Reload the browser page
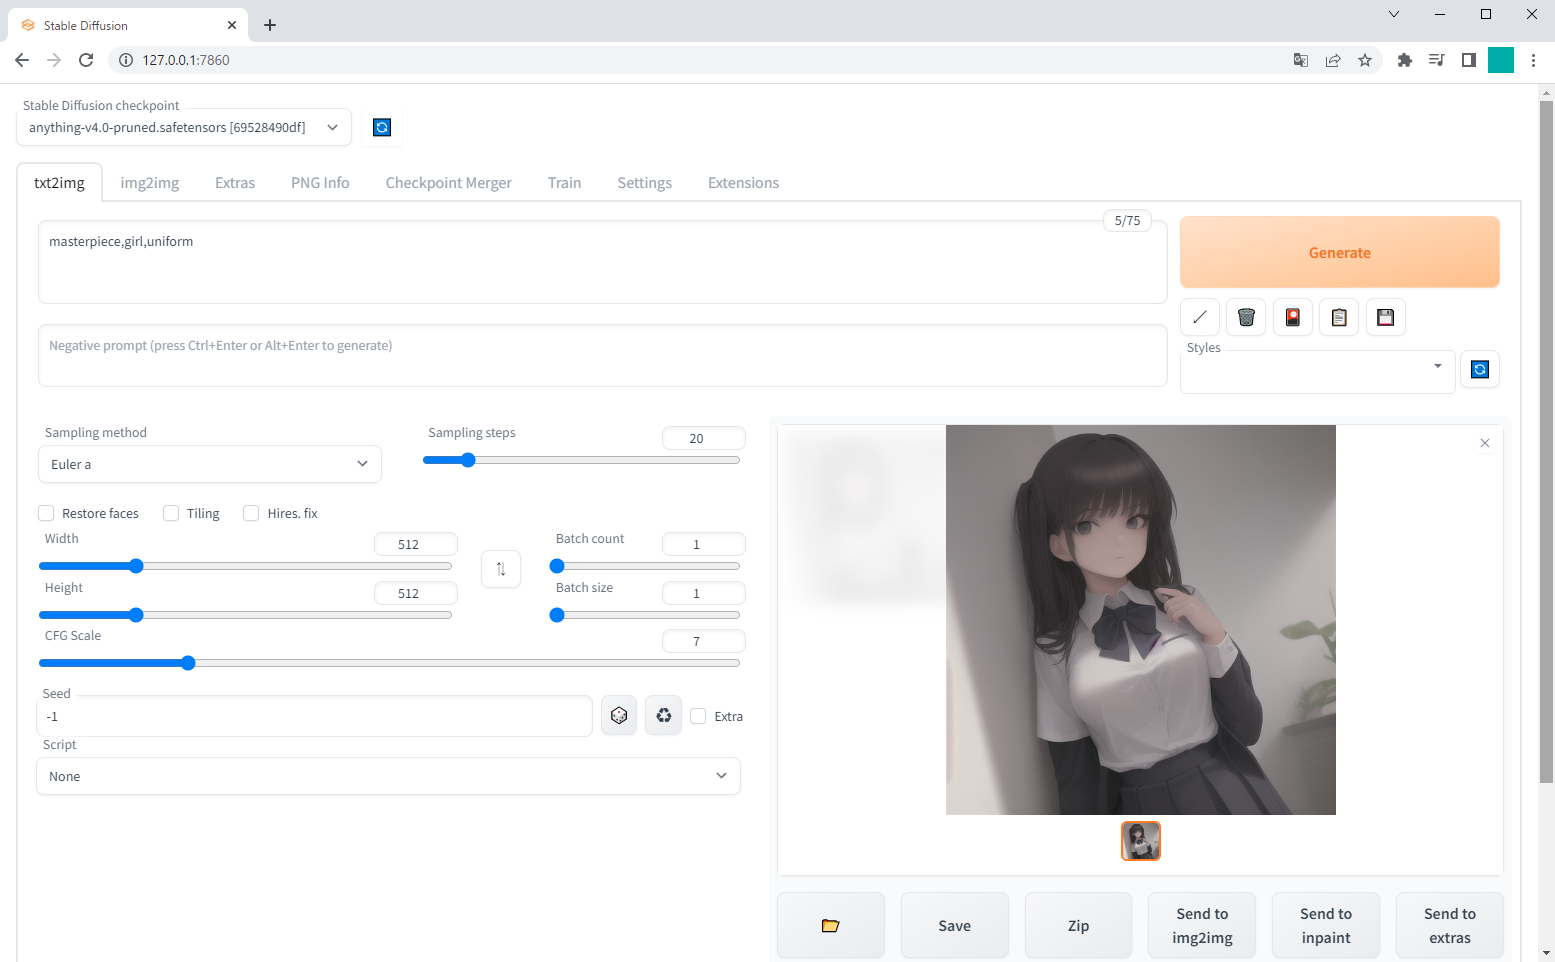1555x962 pixels. pyautogui.click(x=86, y=60)
